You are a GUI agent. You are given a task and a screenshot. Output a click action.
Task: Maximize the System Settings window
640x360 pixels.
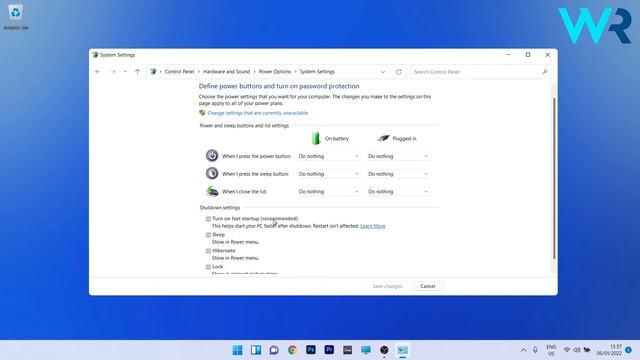[528, 55]
